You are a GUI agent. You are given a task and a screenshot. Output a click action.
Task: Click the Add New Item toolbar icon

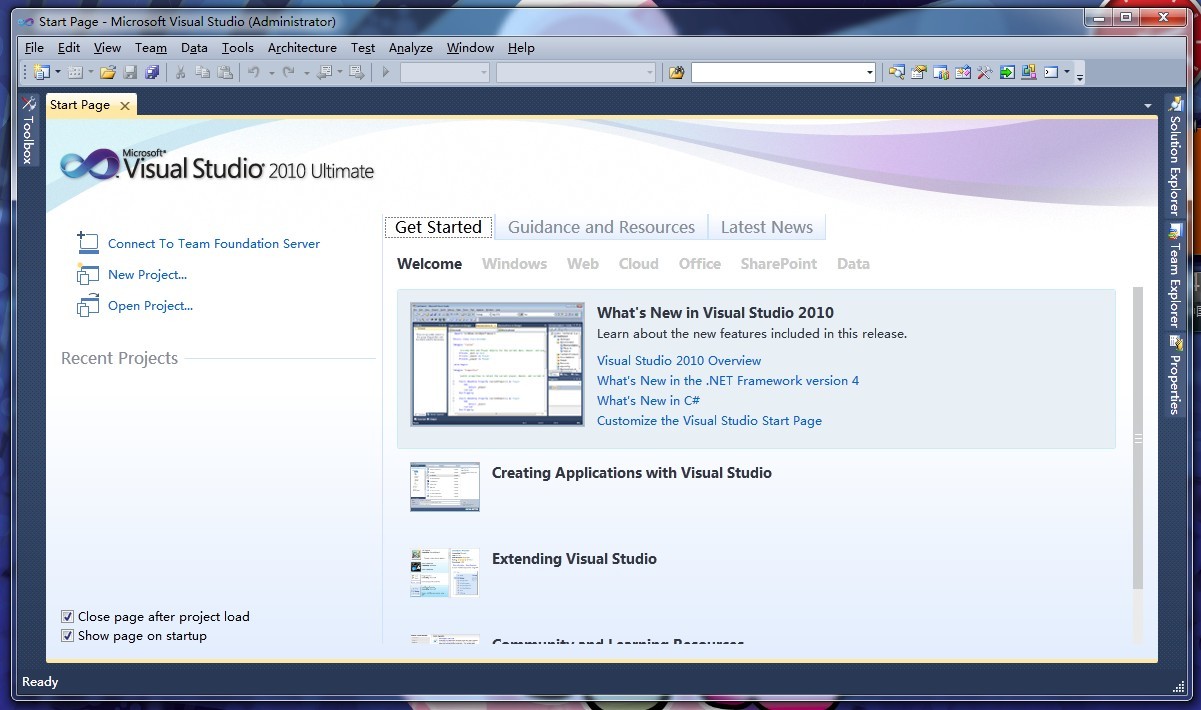pos(75,72)
